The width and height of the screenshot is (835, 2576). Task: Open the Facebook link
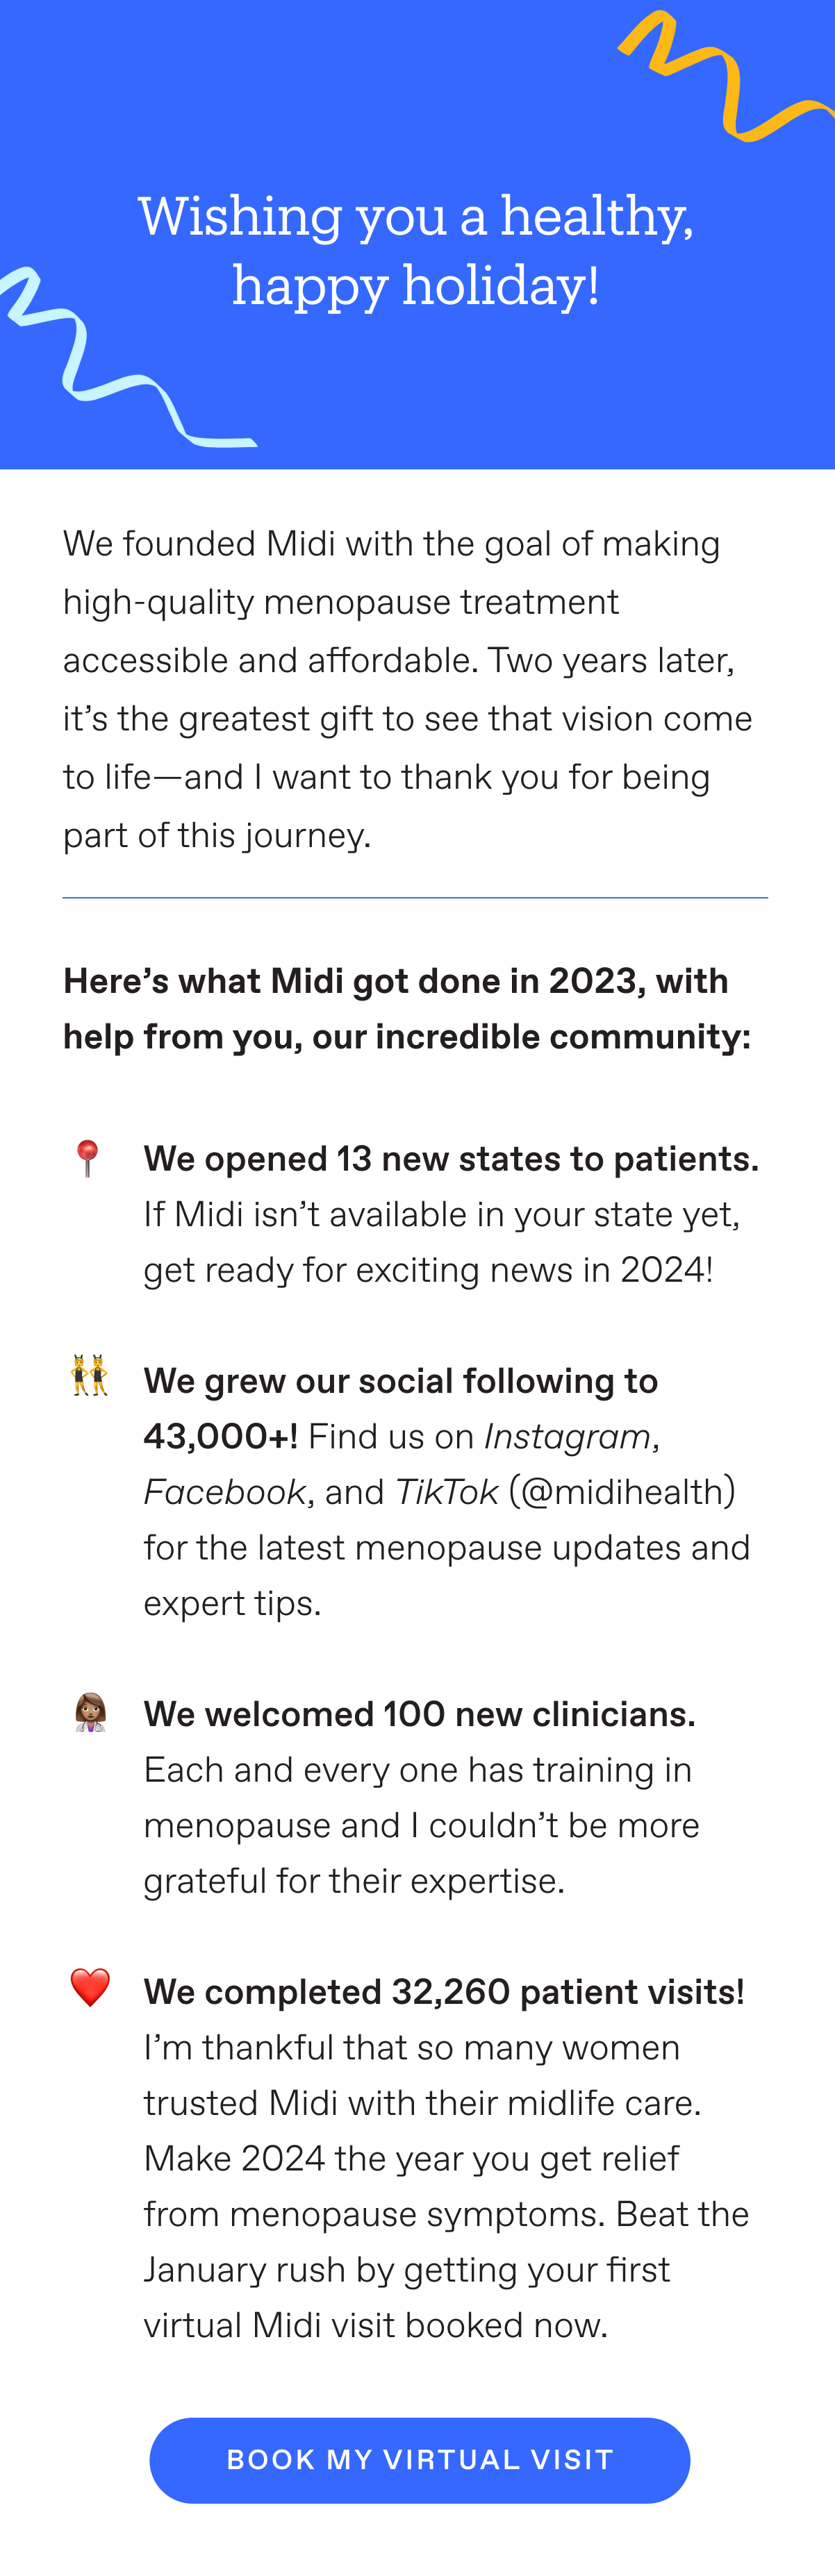pyautogui.click(x=225, y=1491)
